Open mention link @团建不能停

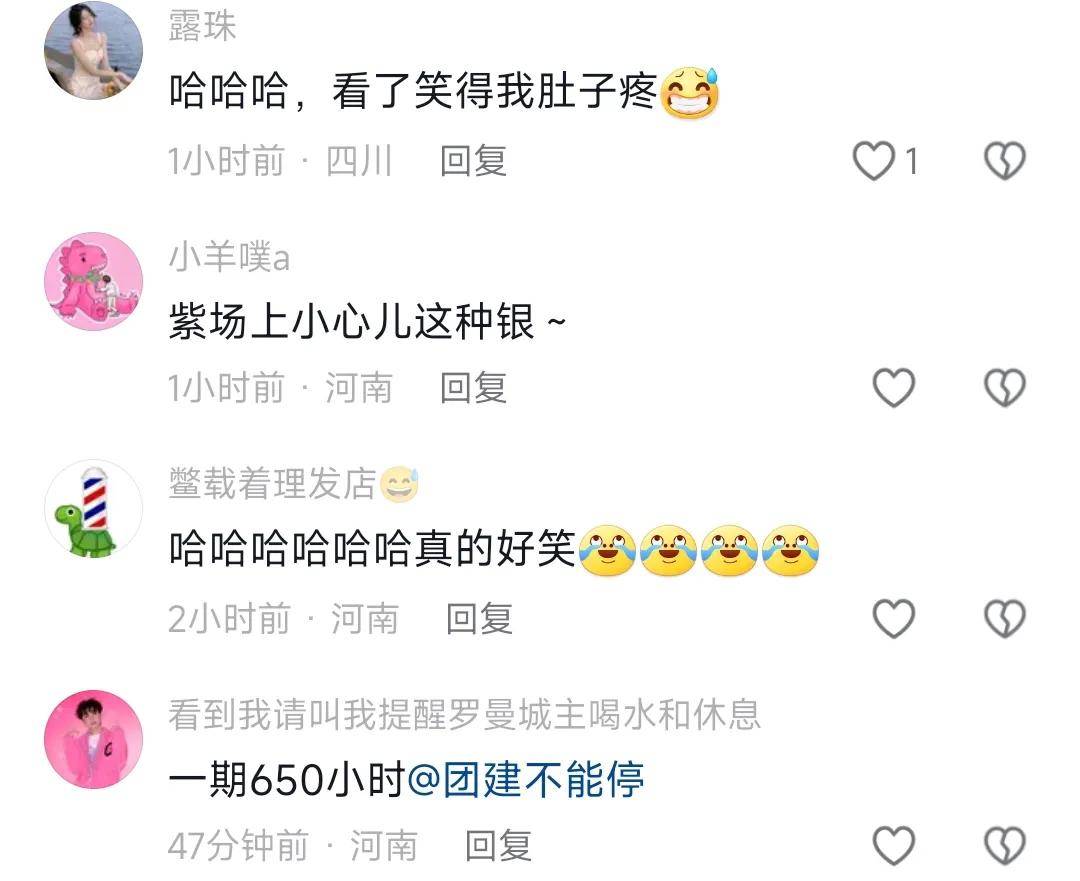526,780
